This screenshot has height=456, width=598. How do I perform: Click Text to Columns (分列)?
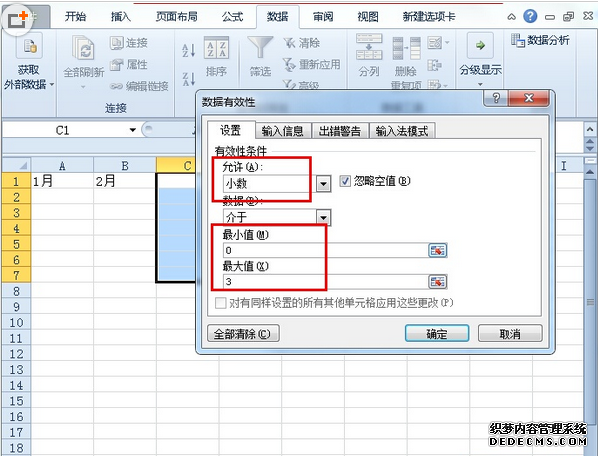pos(369,56)
